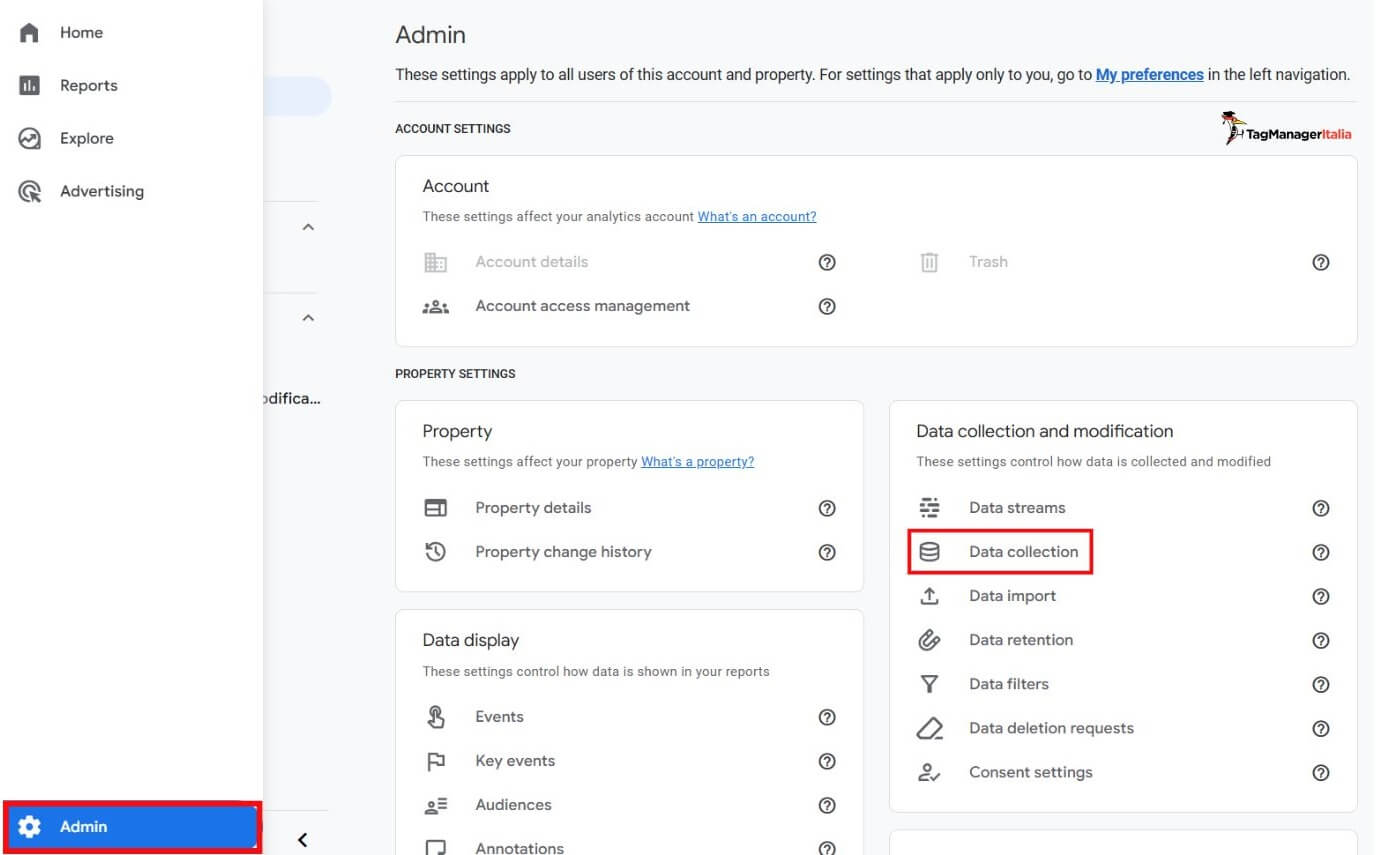Image resolution: width=1381 pixels, height=855 pixels.
Task: Click the Trash bin icon
Action: (929, 262)
